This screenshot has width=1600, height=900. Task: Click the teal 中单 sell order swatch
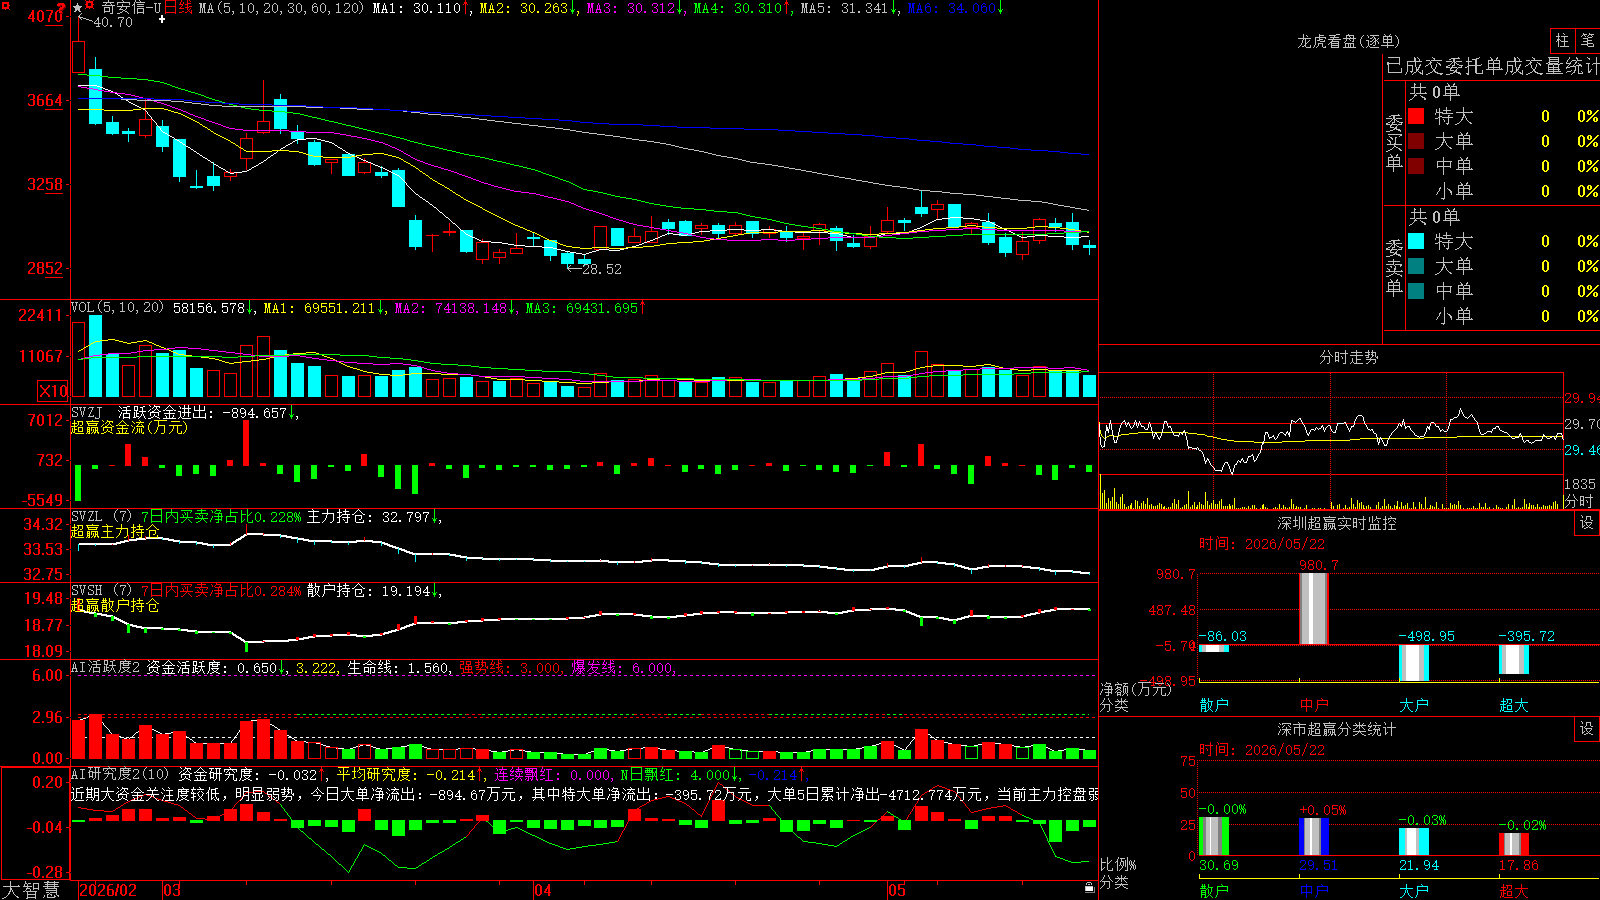click(x=1416, y=291)
